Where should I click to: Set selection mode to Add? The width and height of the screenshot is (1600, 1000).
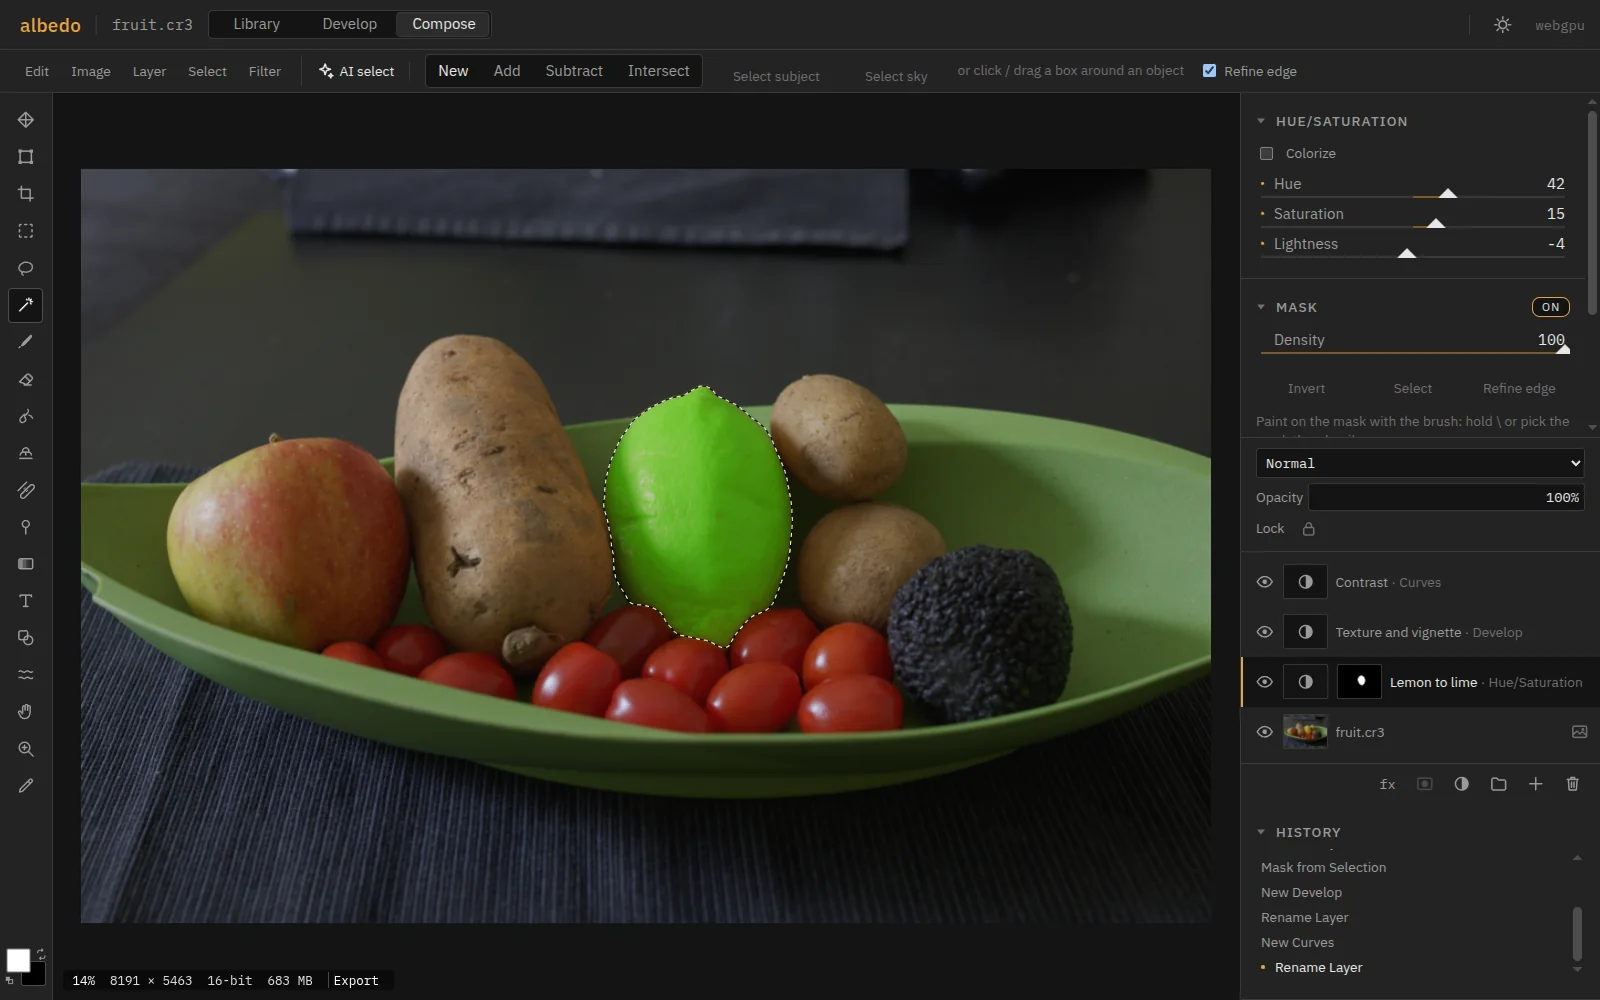[507, 71]
